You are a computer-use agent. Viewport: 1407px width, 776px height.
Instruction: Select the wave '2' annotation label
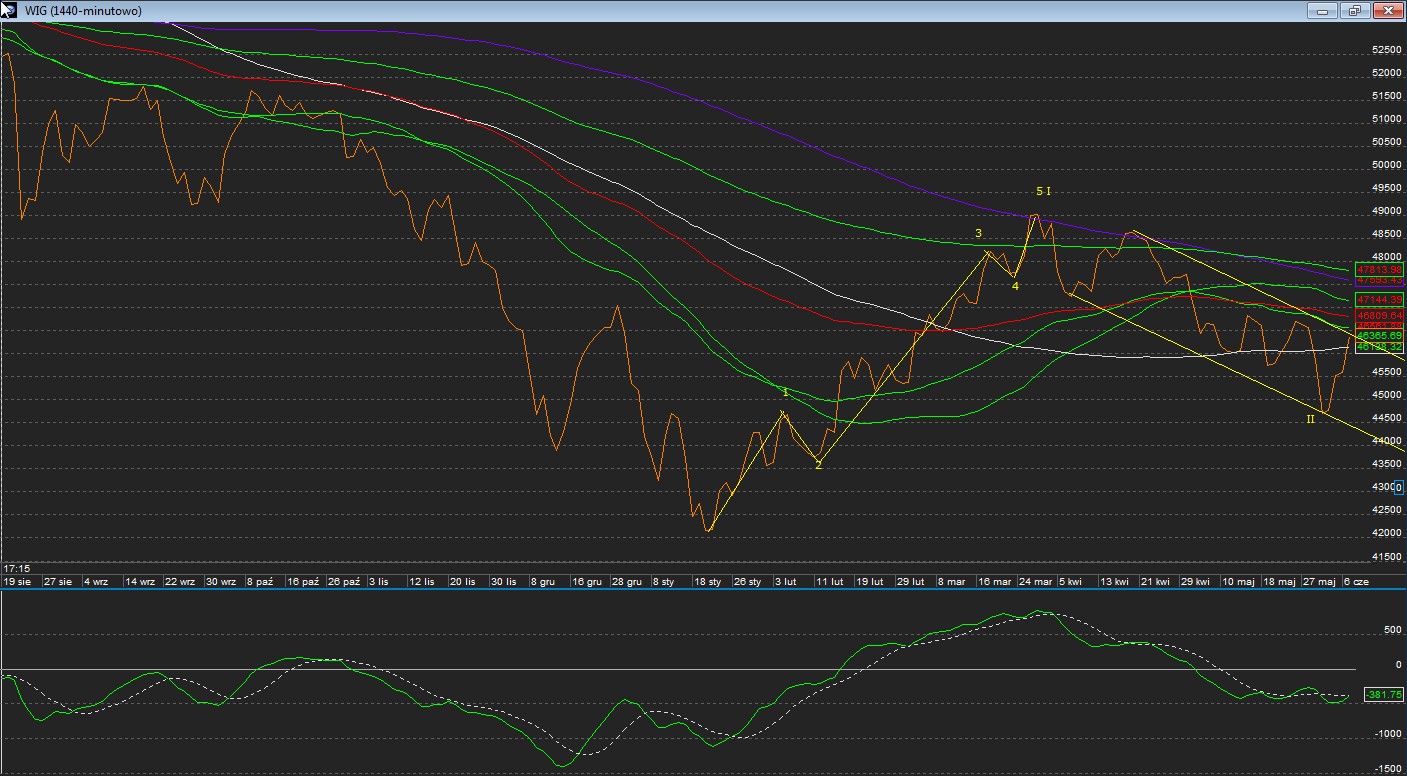coord(818,465)
